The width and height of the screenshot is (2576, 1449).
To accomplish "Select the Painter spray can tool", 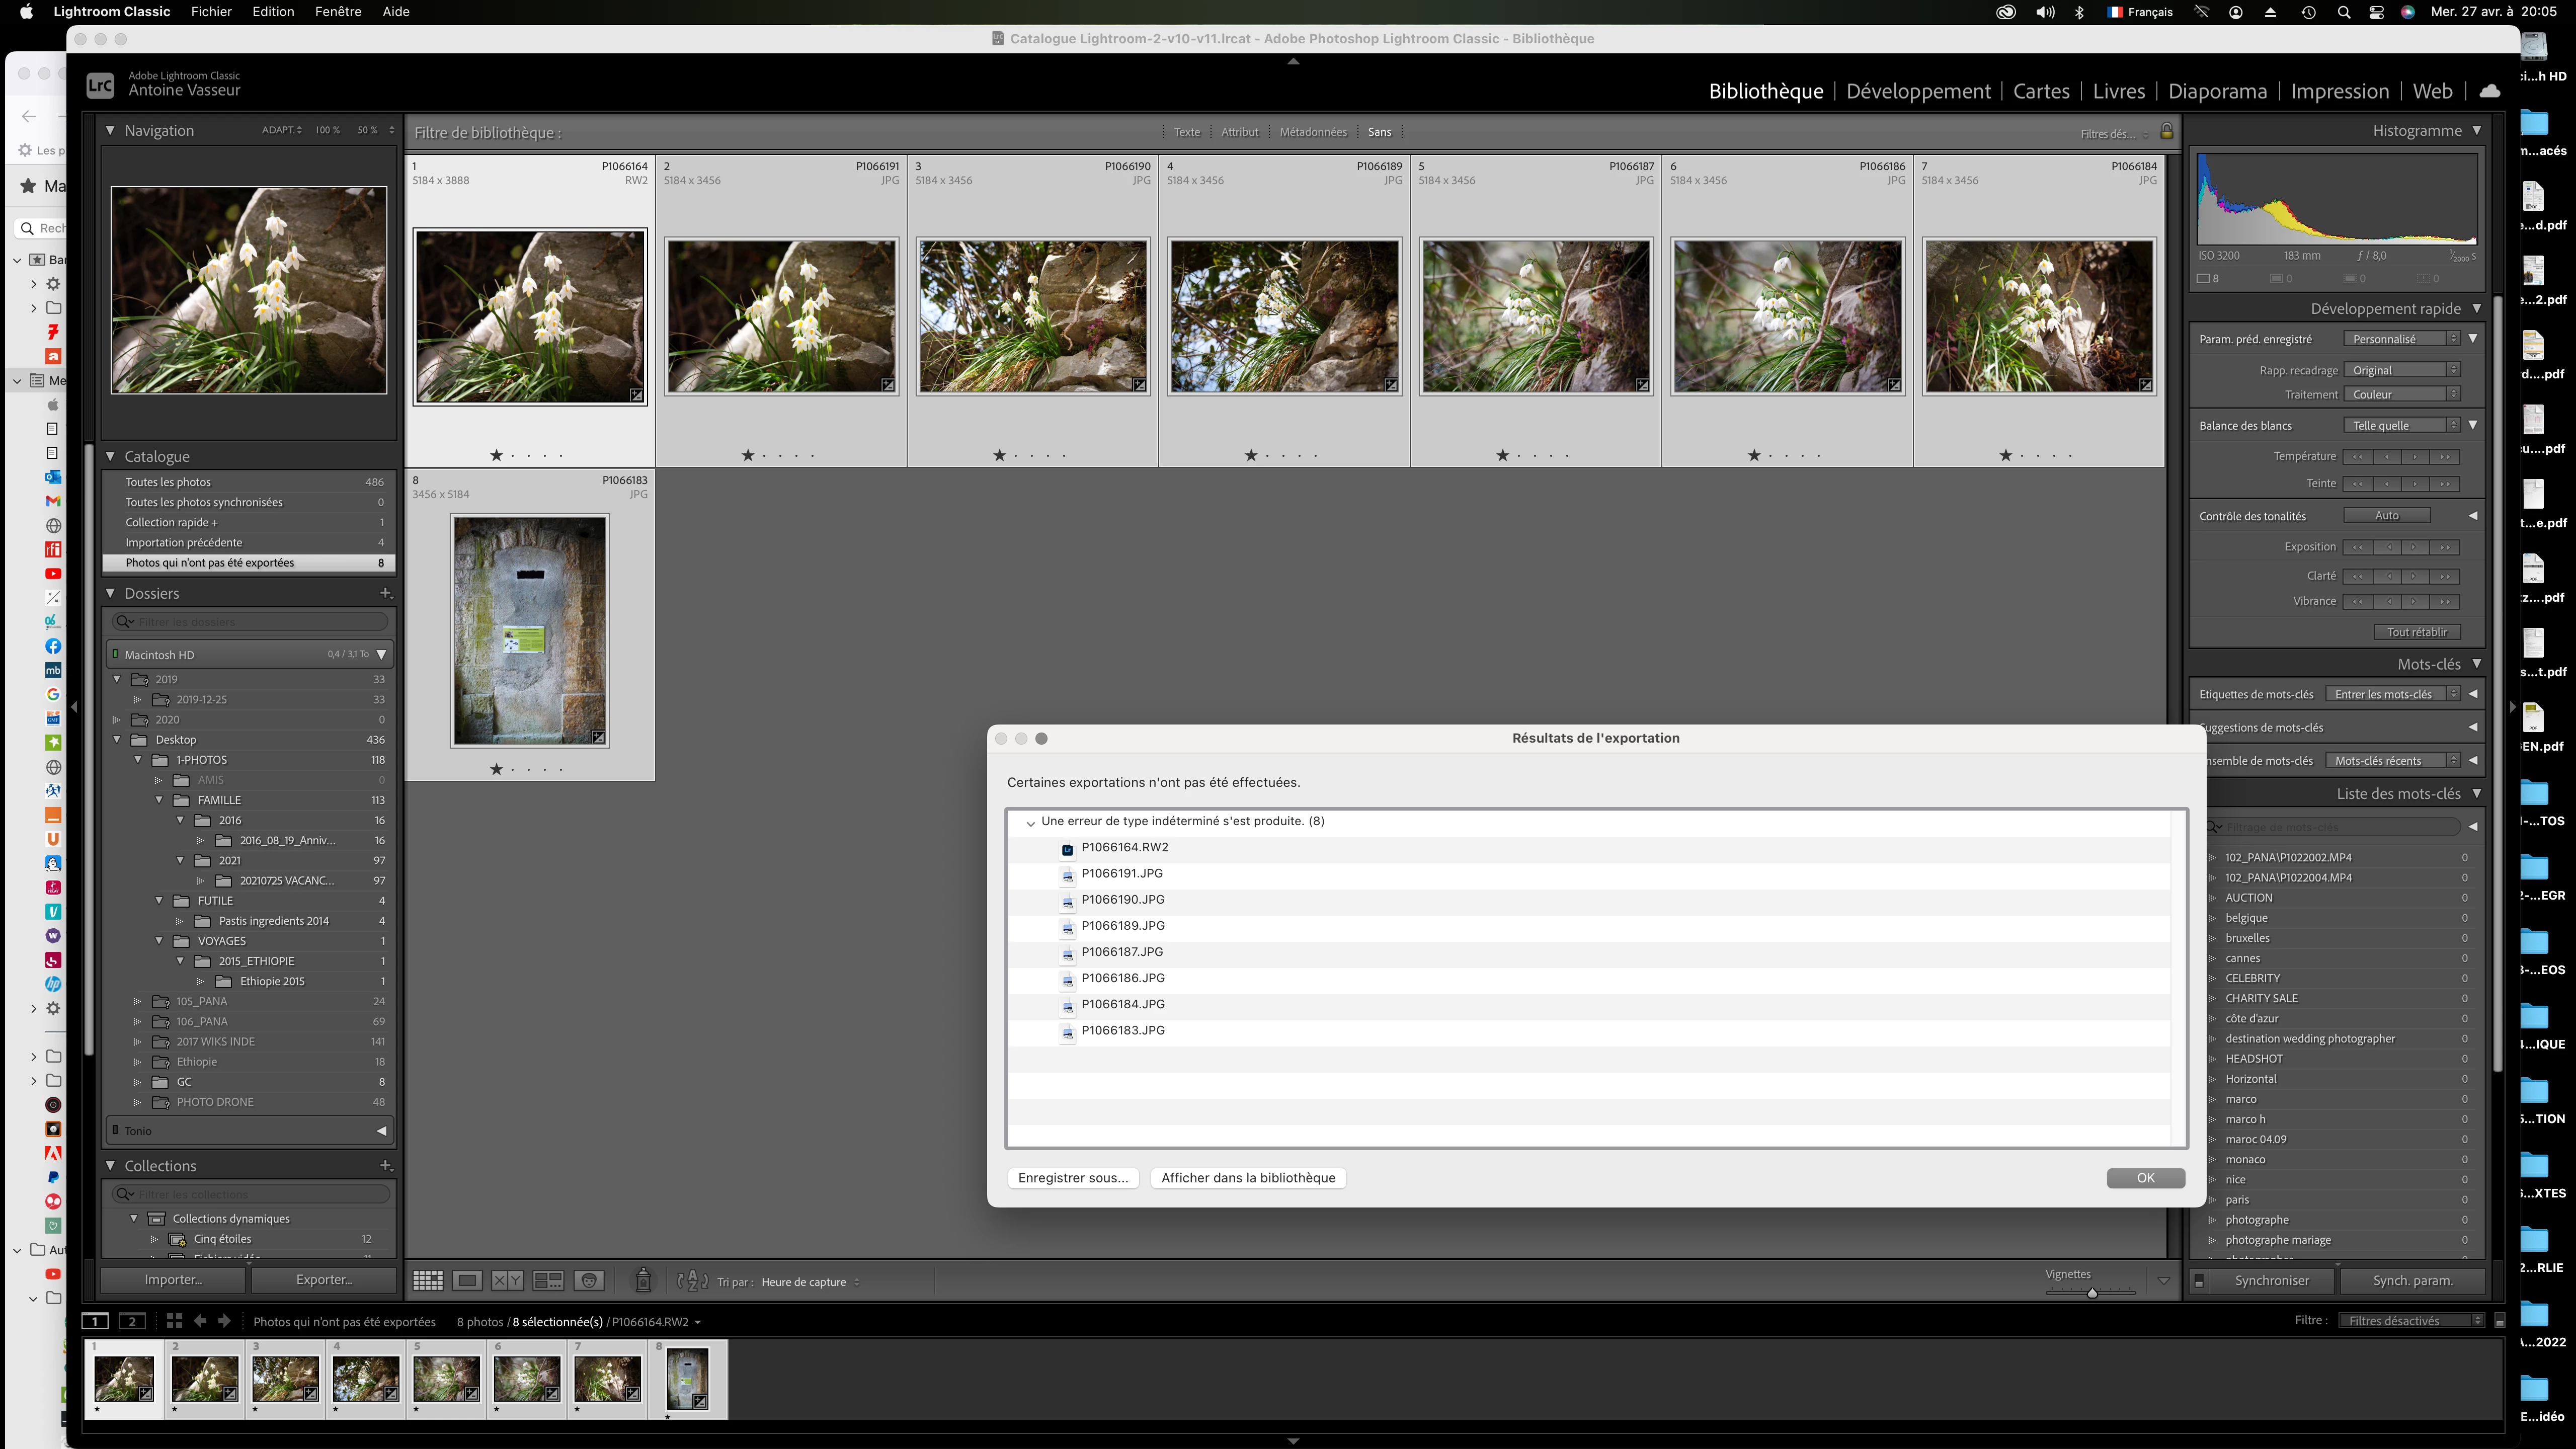I will click(644, 1280).
